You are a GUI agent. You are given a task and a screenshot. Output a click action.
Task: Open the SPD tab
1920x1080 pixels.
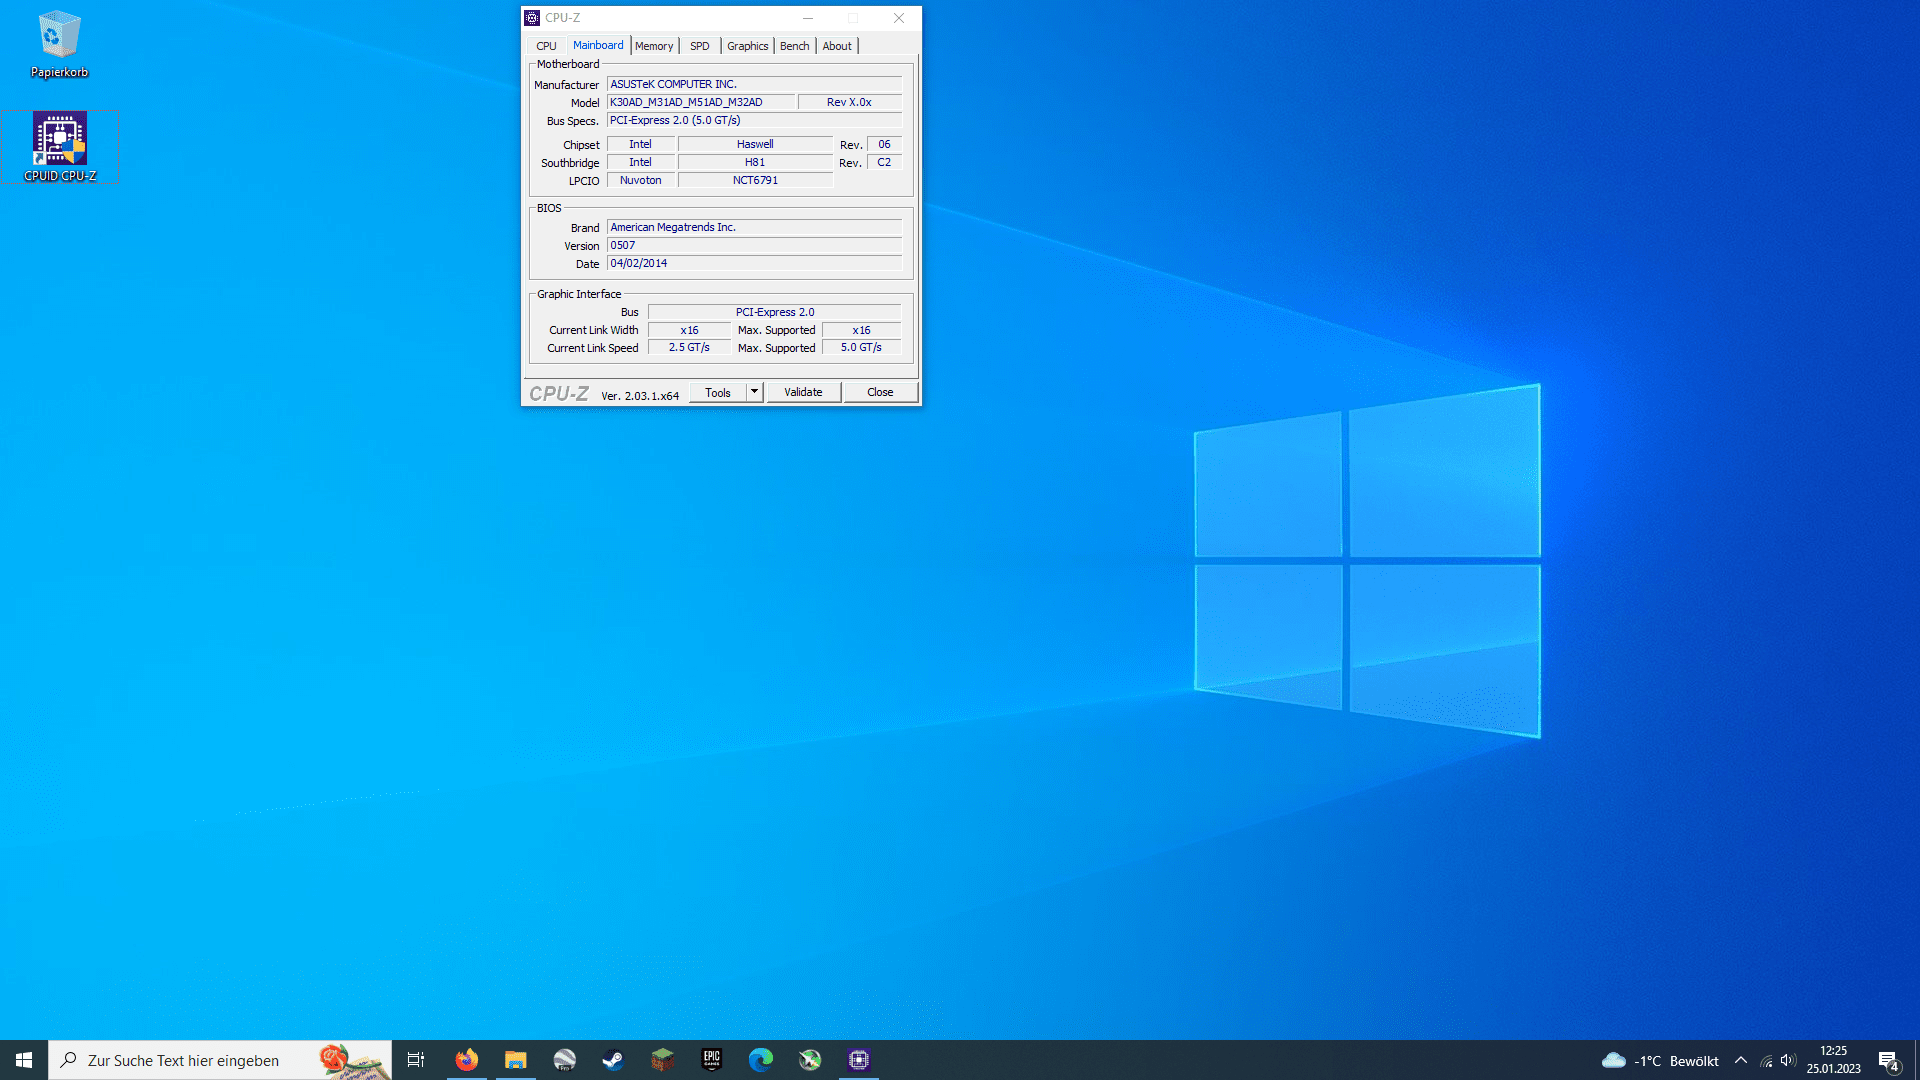700,46
